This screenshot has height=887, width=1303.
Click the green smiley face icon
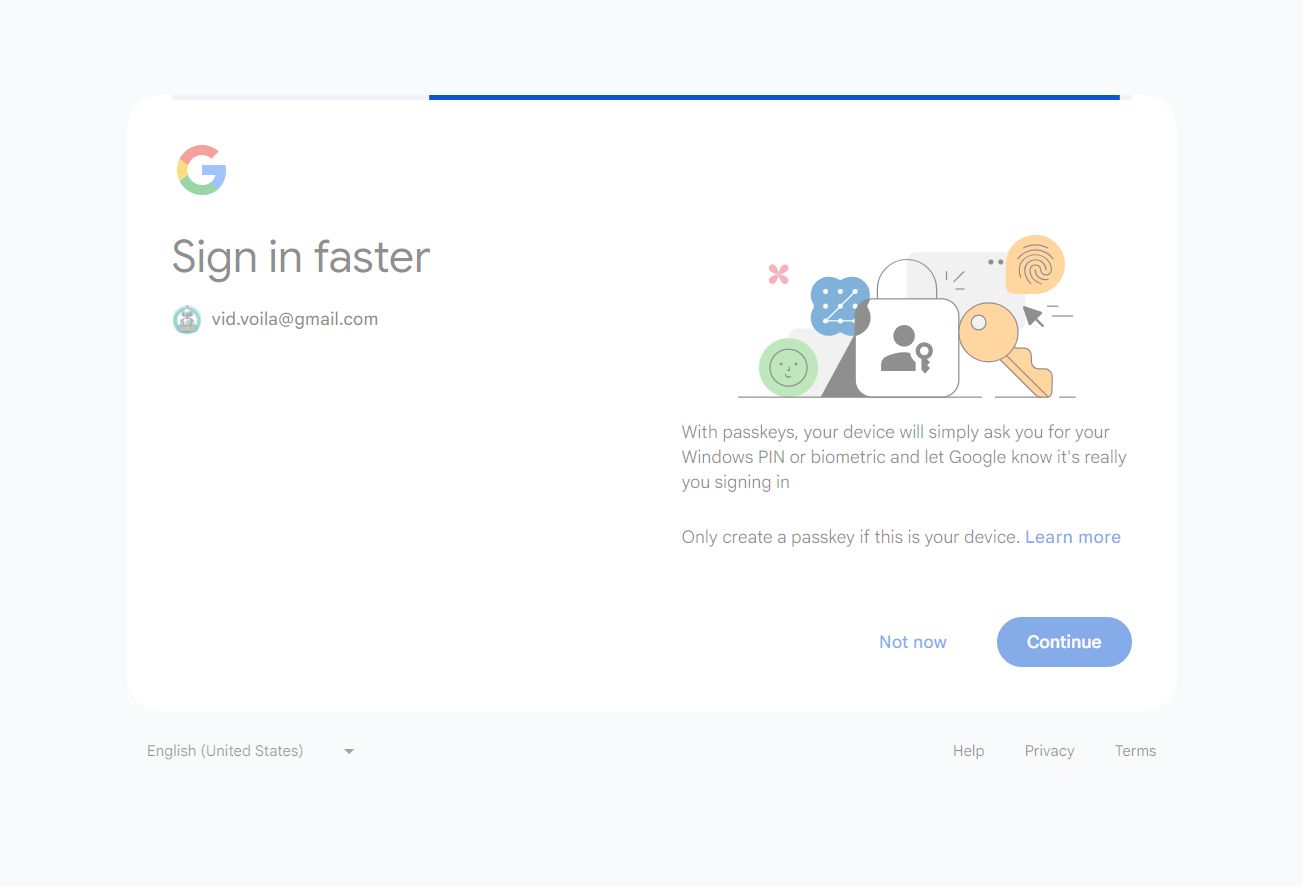point(788,368)
